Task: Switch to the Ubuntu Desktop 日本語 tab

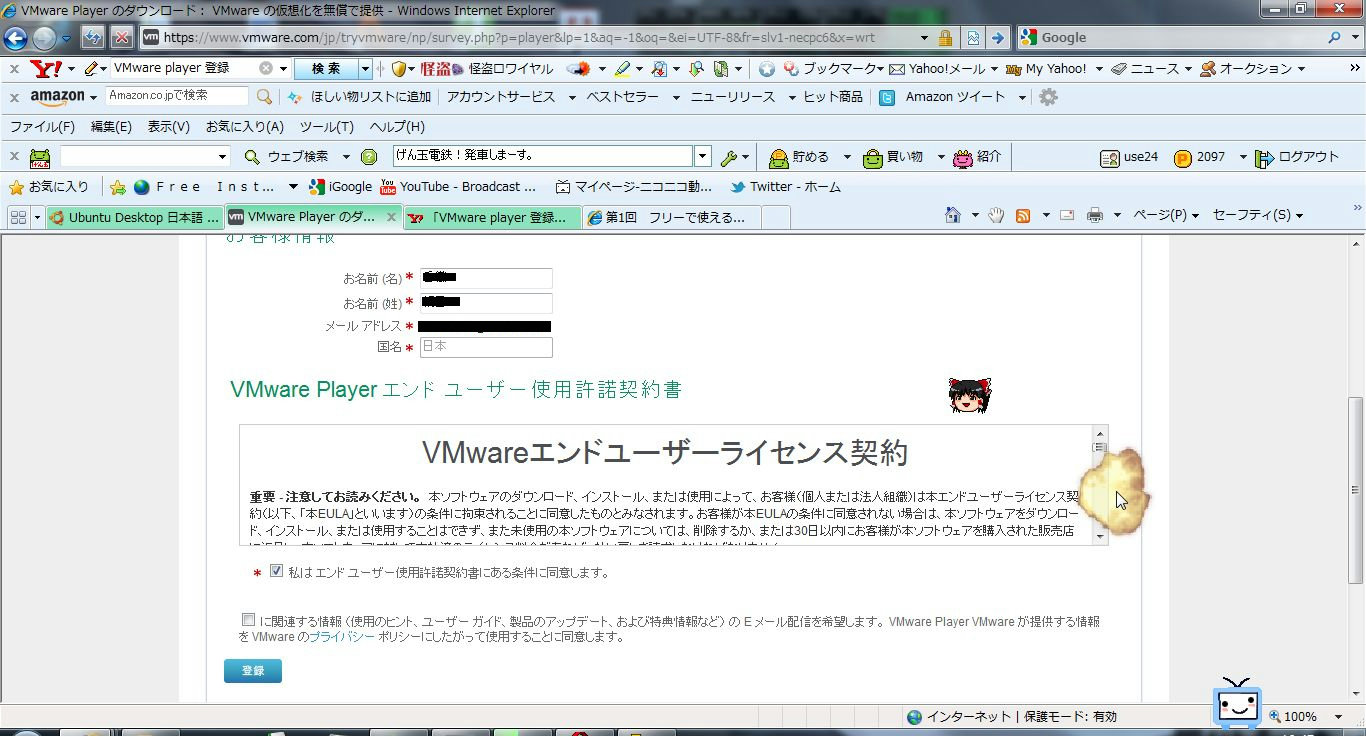Action: pos(135,217)
